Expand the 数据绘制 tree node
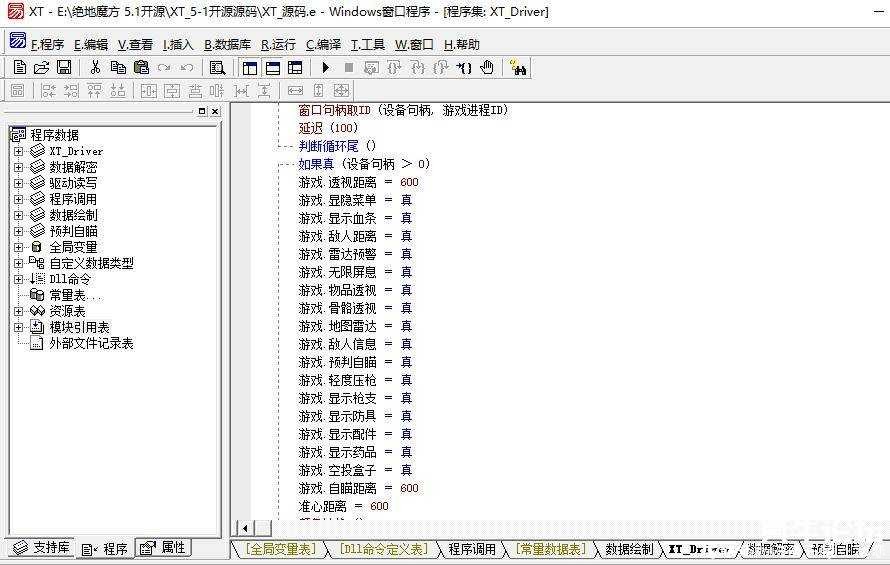 [x=19, y=215]
